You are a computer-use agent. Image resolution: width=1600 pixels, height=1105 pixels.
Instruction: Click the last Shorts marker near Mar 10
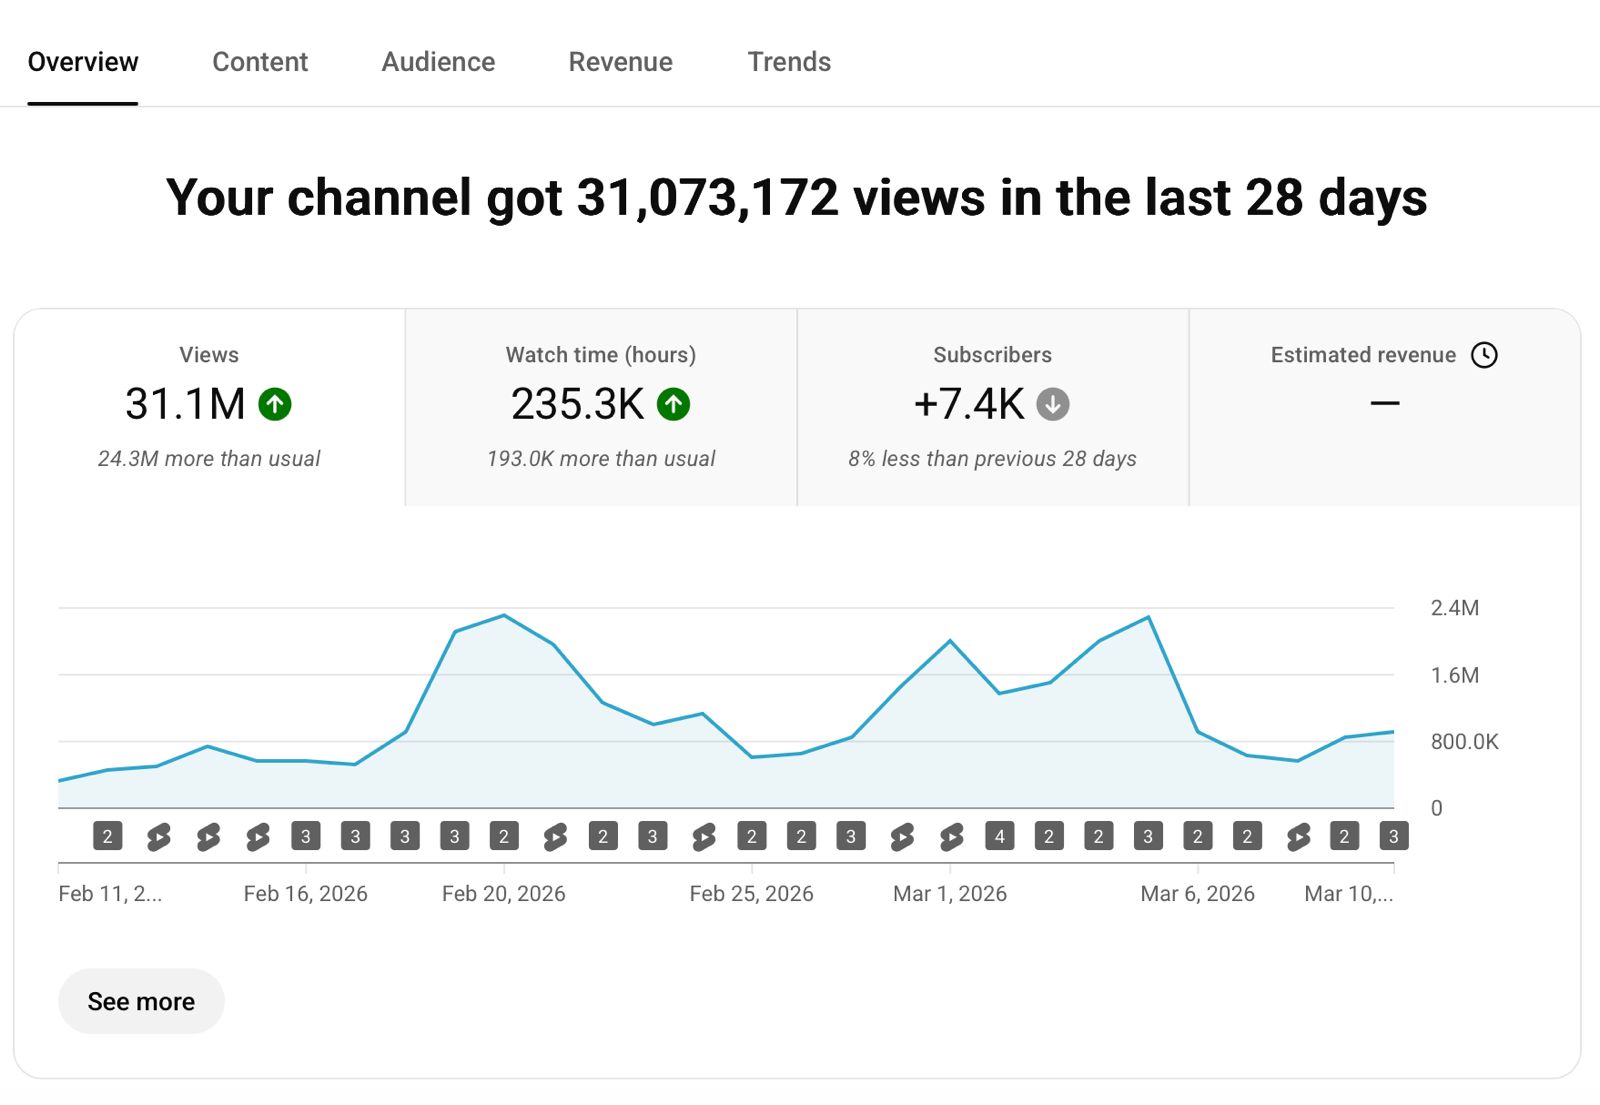pyautogui.click(x=1298, y=836)
